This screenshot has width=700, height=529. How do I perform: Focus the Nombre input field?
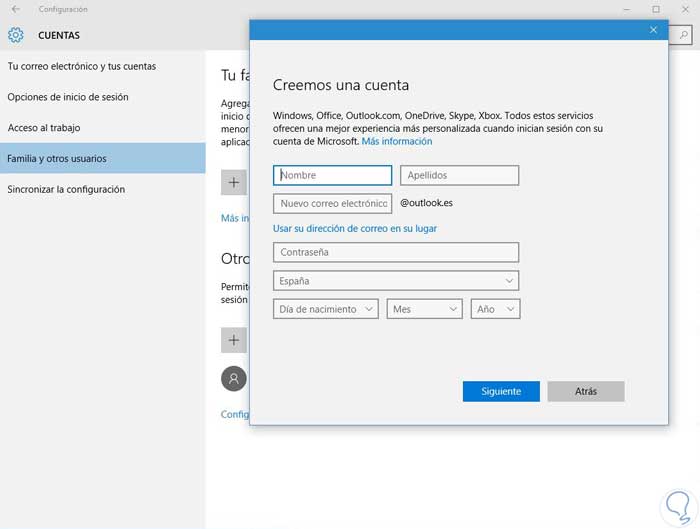[333, 175]
